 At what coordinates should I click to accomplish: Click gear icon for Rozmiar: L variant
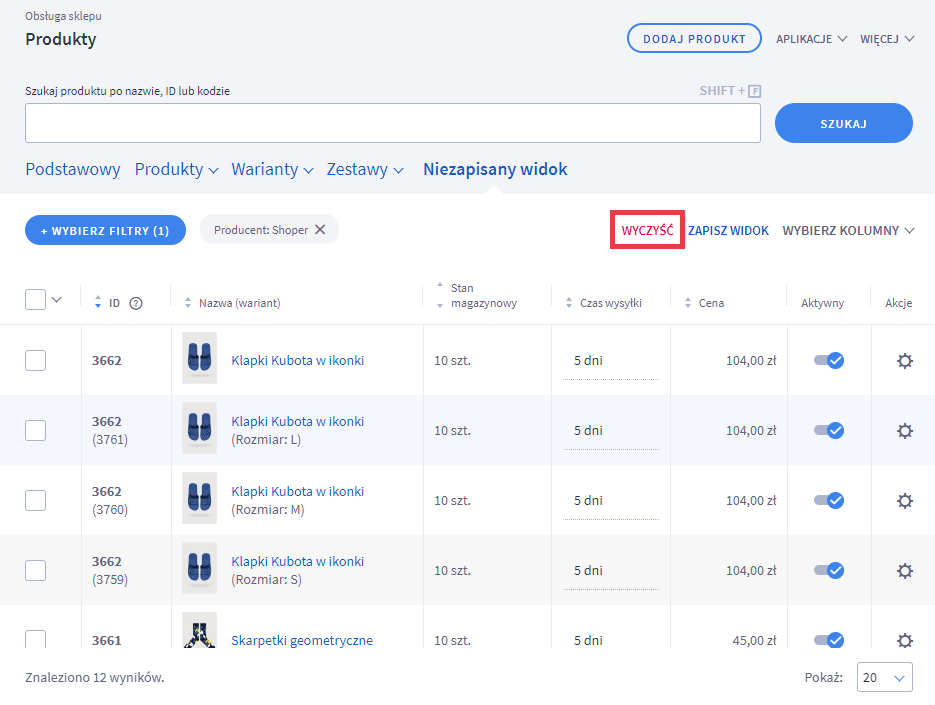[x=904, y=431]
